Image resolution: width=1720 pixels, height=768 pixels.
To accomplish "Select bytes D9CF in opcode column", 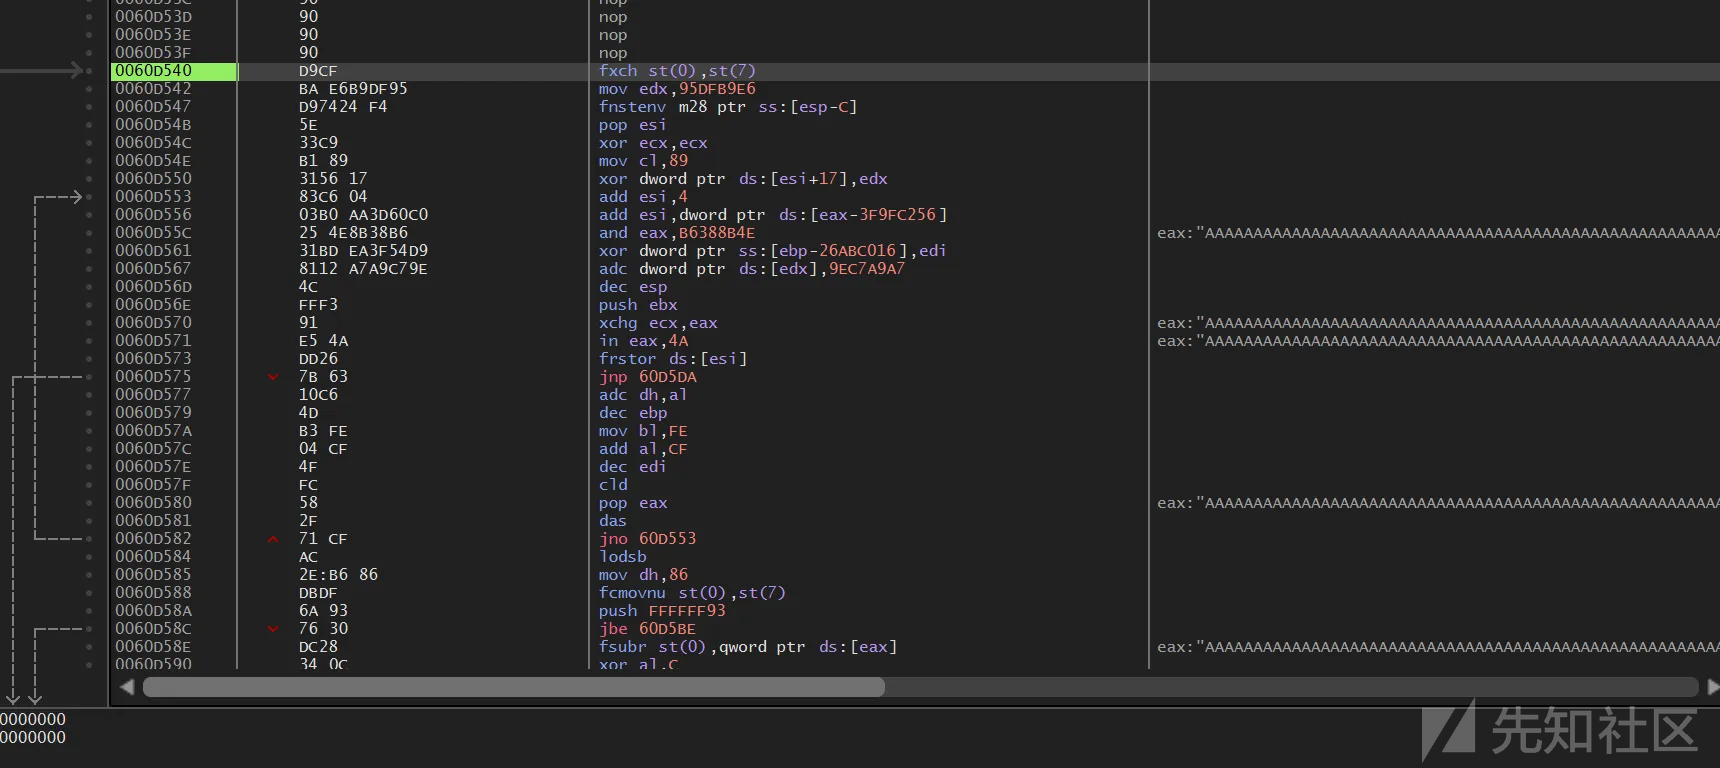I will tap(318, 71).
